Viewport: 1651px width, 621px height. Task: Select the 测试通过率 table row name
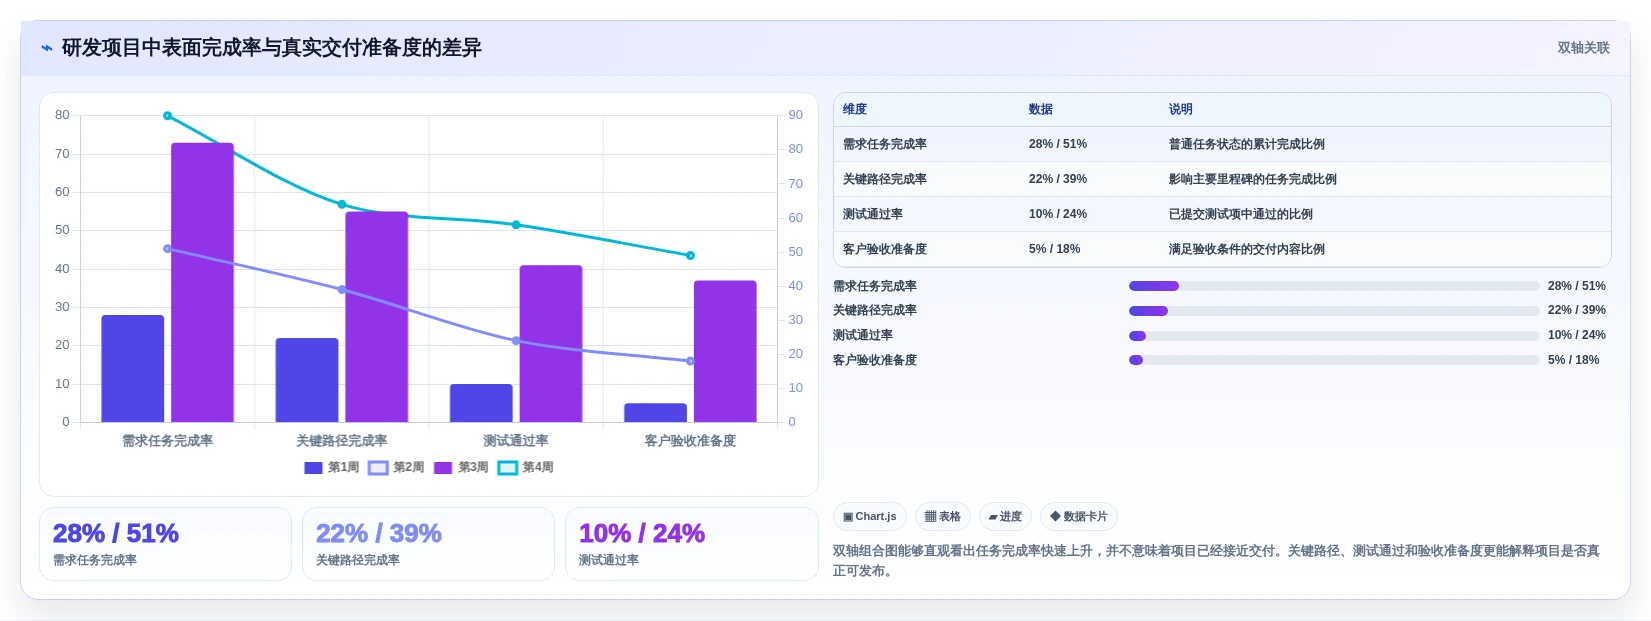pos(873,214)
